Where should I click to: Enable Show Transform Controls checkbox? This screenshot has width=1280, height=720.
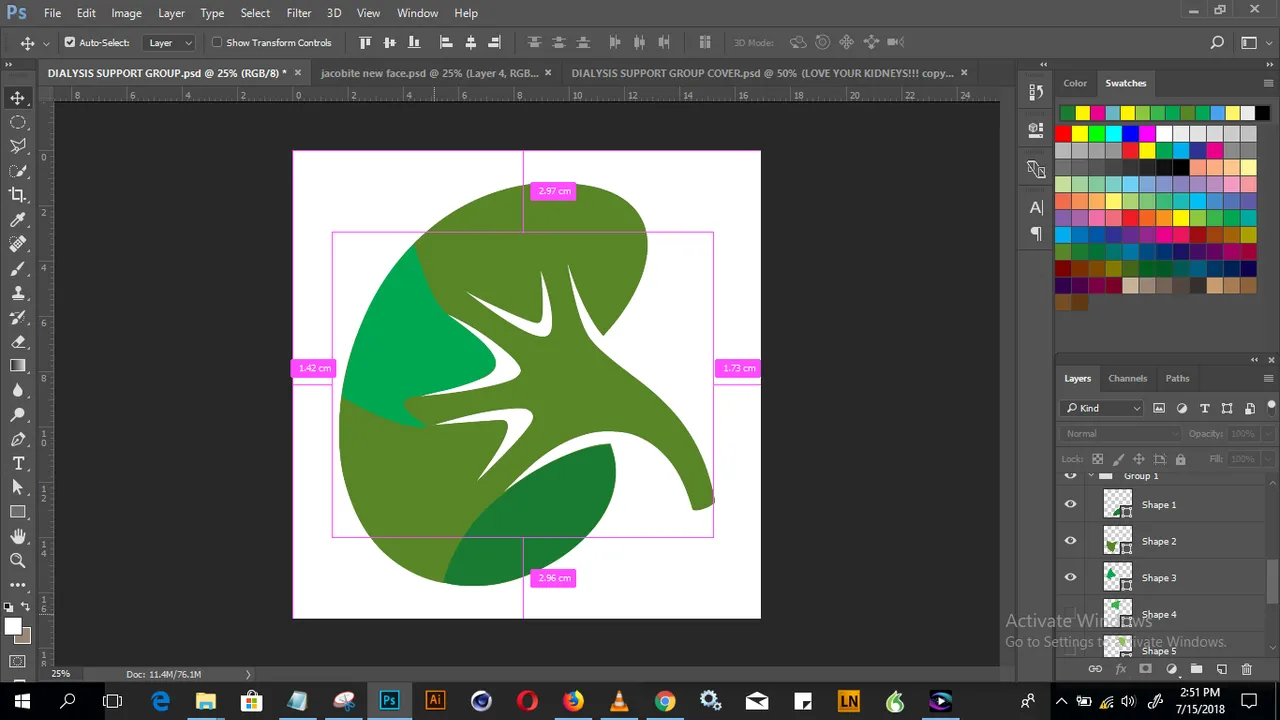tap(217, 43)
